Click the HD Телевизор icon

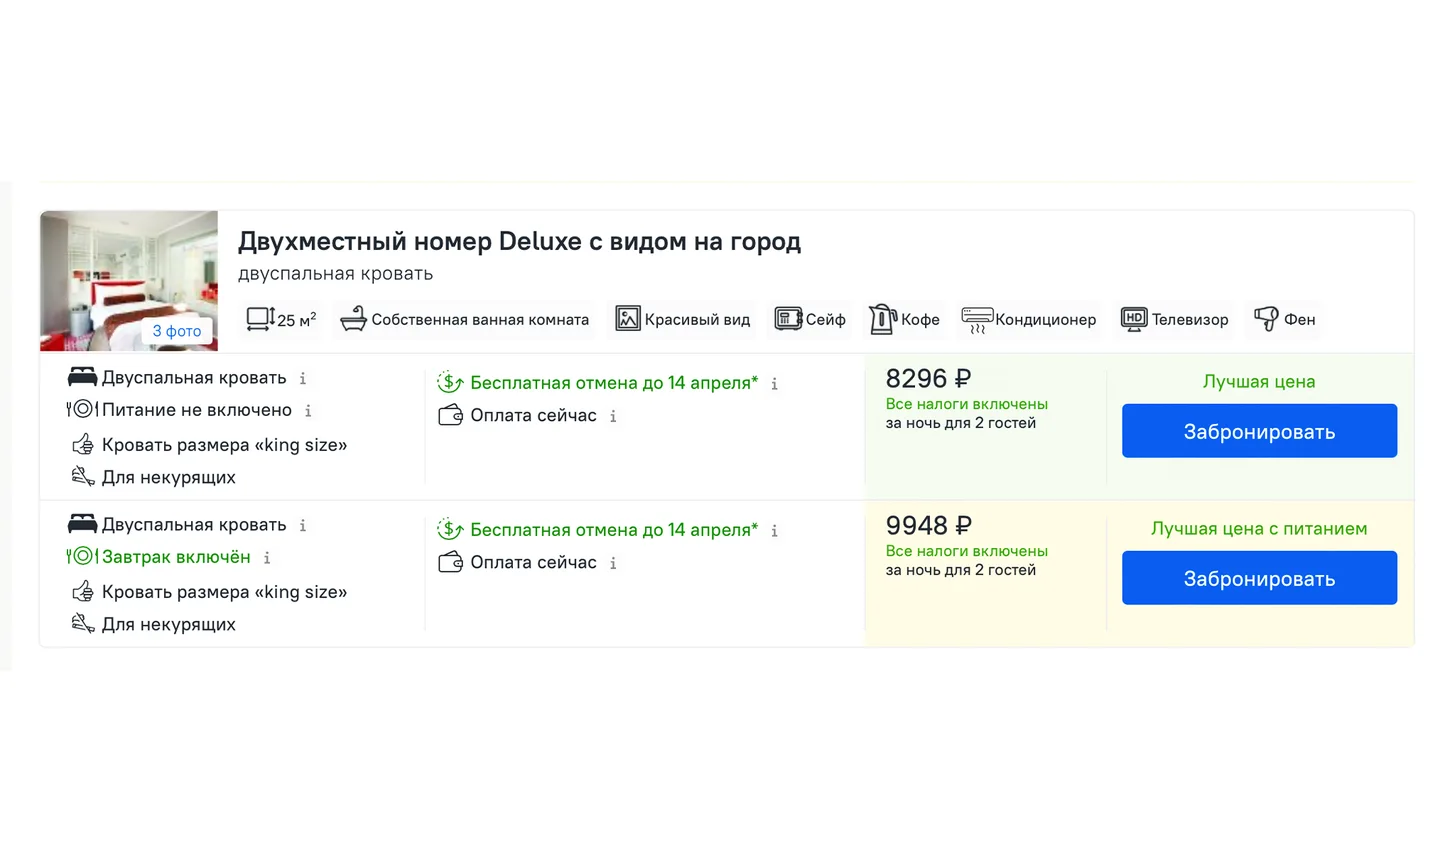click(1133, 319)
